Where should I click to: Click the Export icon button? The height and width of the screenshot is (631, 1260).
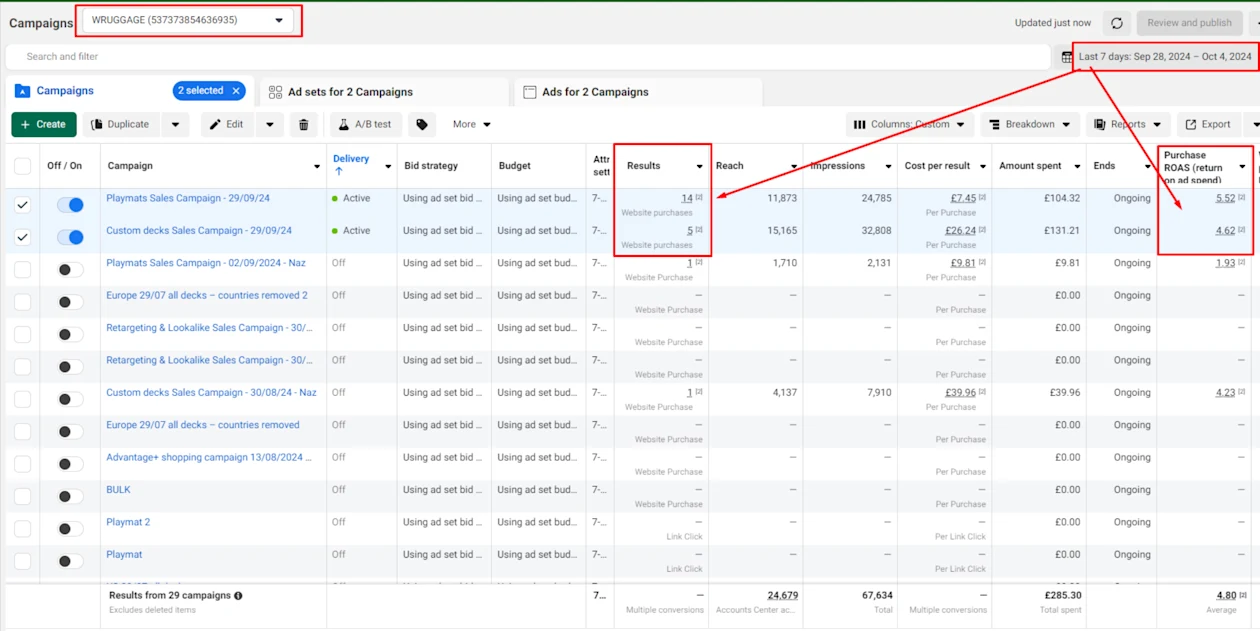[1207, 125]
